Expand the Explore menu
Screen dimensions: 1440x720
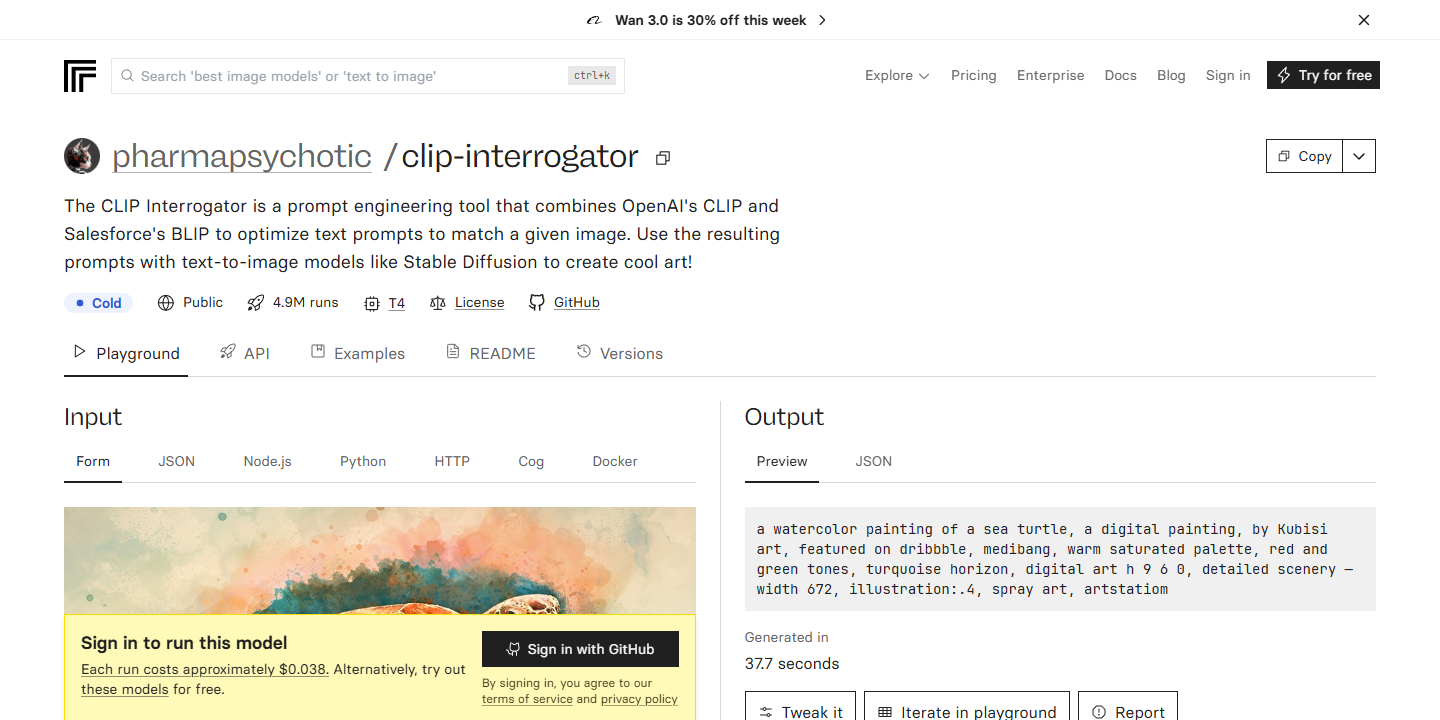pyautogui.click(x=897, y=75)
